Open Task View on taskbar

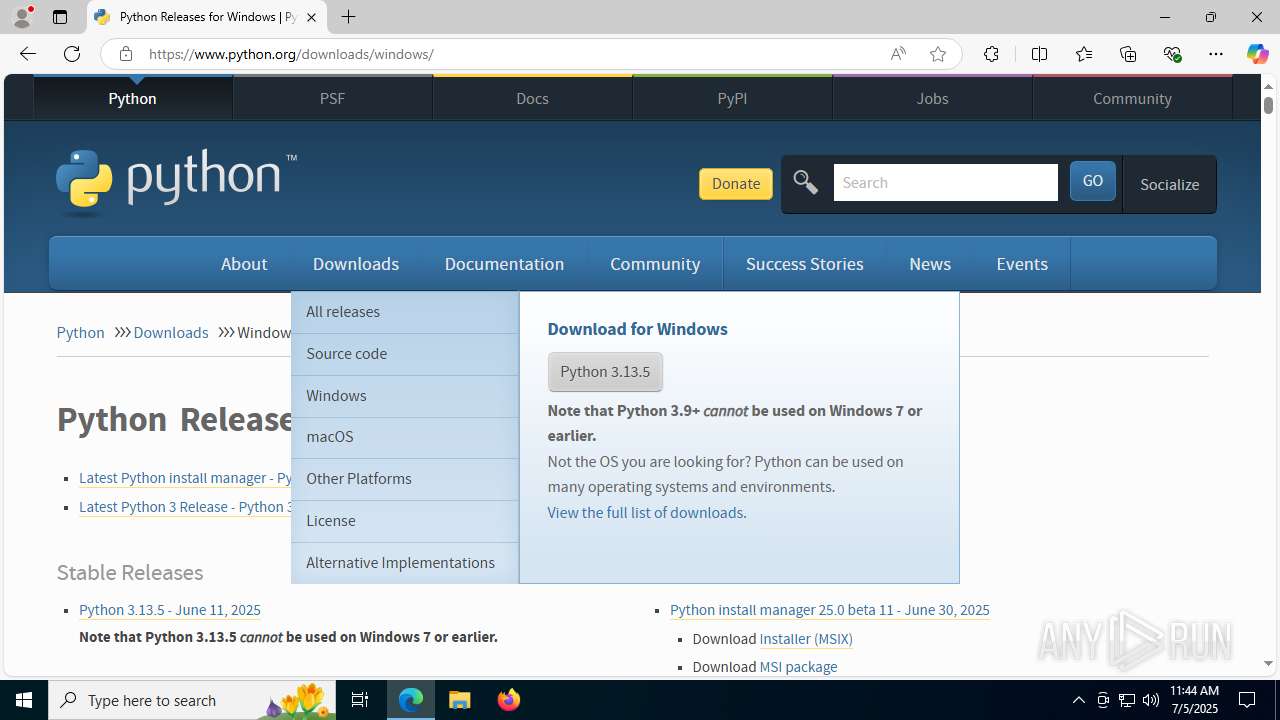(x=360, y=700)
